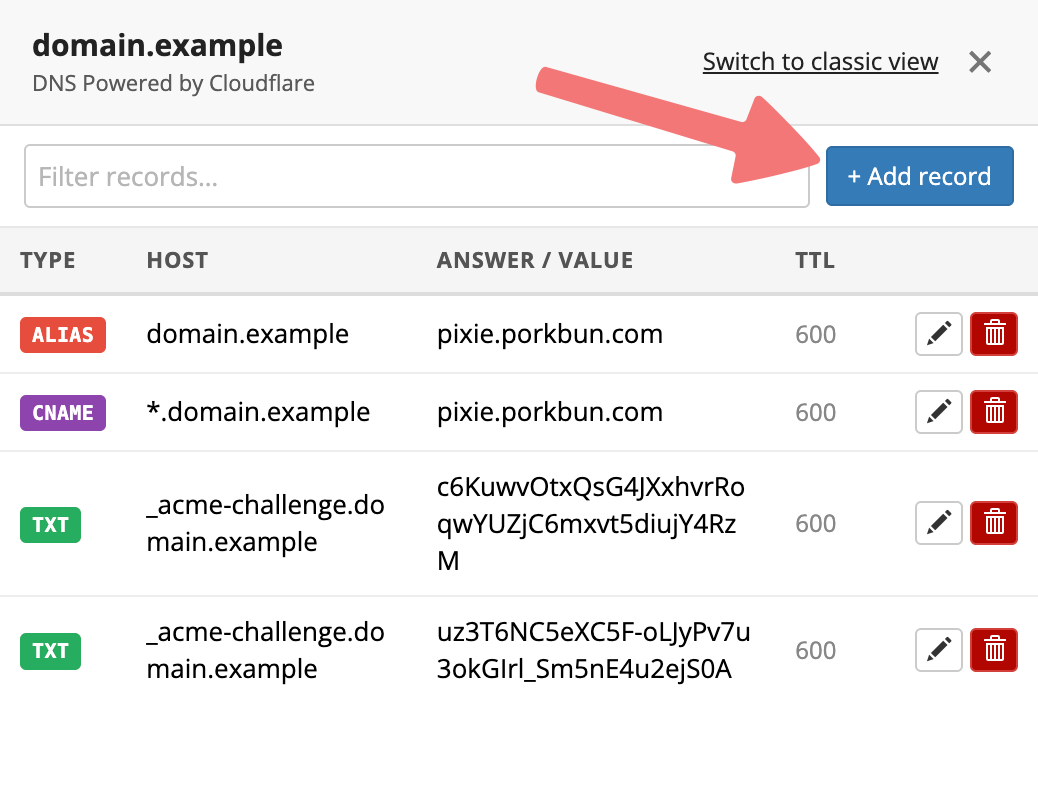Image resolution: width=1038 pixels, height=800 pixels.
Task: Edit the CNAME wildcard record
Action: (939, 412)
